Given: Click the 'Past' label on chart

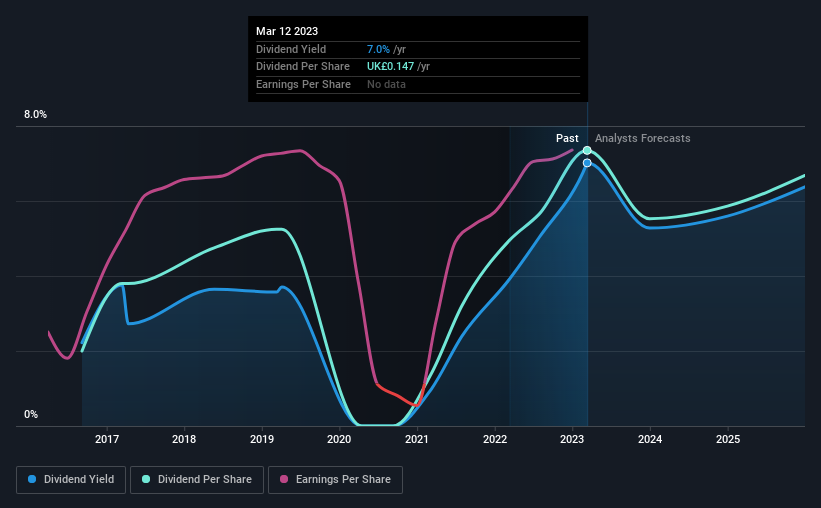Looking at the screenshot, I should [x=567, y=138].
